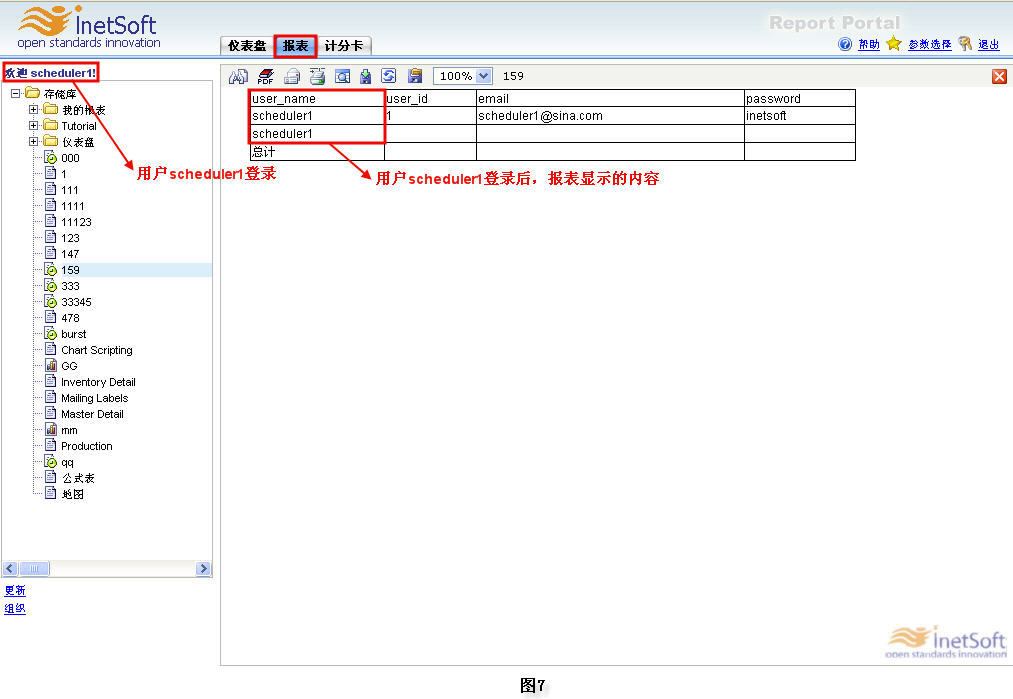Screen dimensions: 1013x699
Task: Switch to the 计分卡 tab
Action: [344, 46]
